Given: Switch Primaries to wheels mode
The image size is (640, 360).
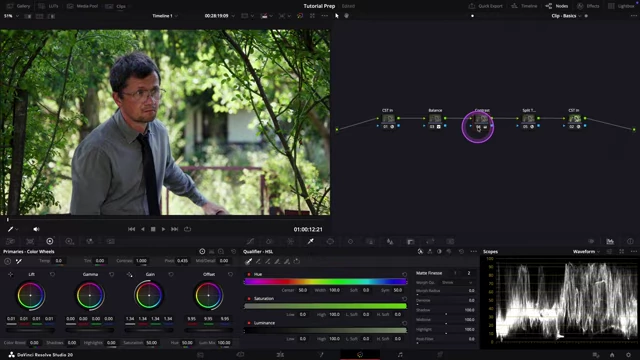Looking at the screenshot, I should tap(202, 251).
